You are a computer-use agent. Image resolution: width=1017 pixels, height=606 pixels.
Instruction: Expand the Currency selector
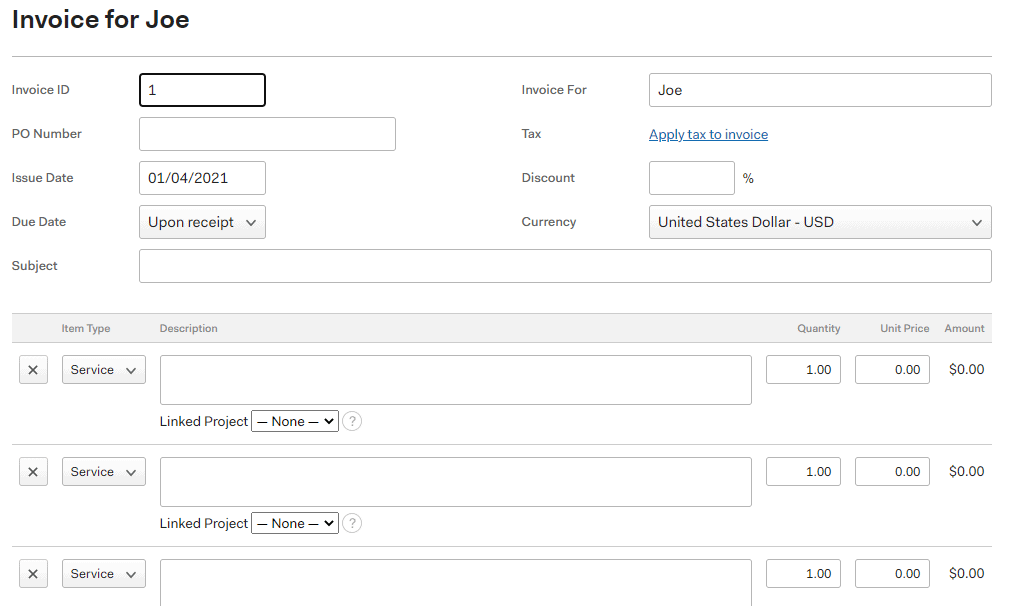tap(819, 222)
